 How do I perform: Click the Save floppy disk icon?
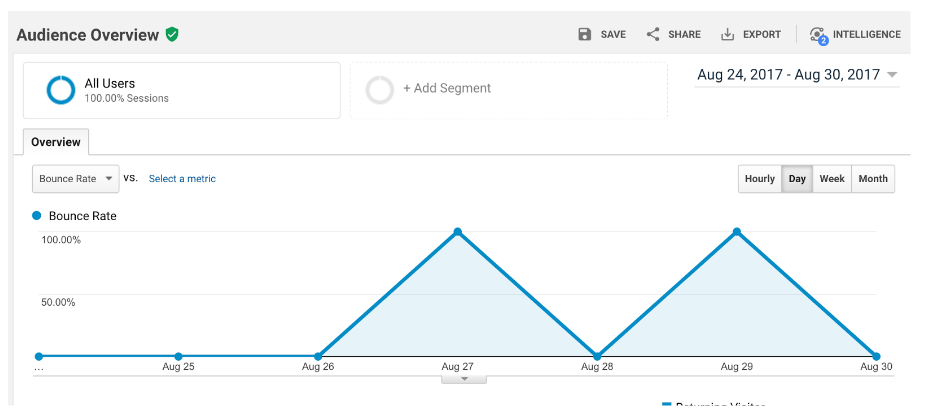[x=585, y=34]
